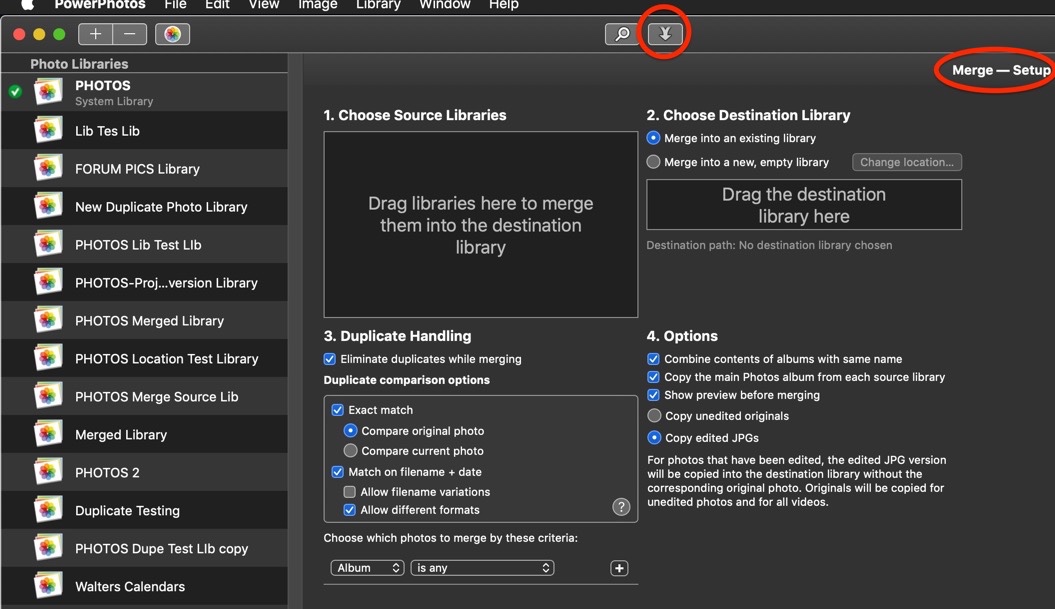The height and width of the screenshot is (609, 1055).
Task: Select Merge into an existing library
Action: pos(653,138)
